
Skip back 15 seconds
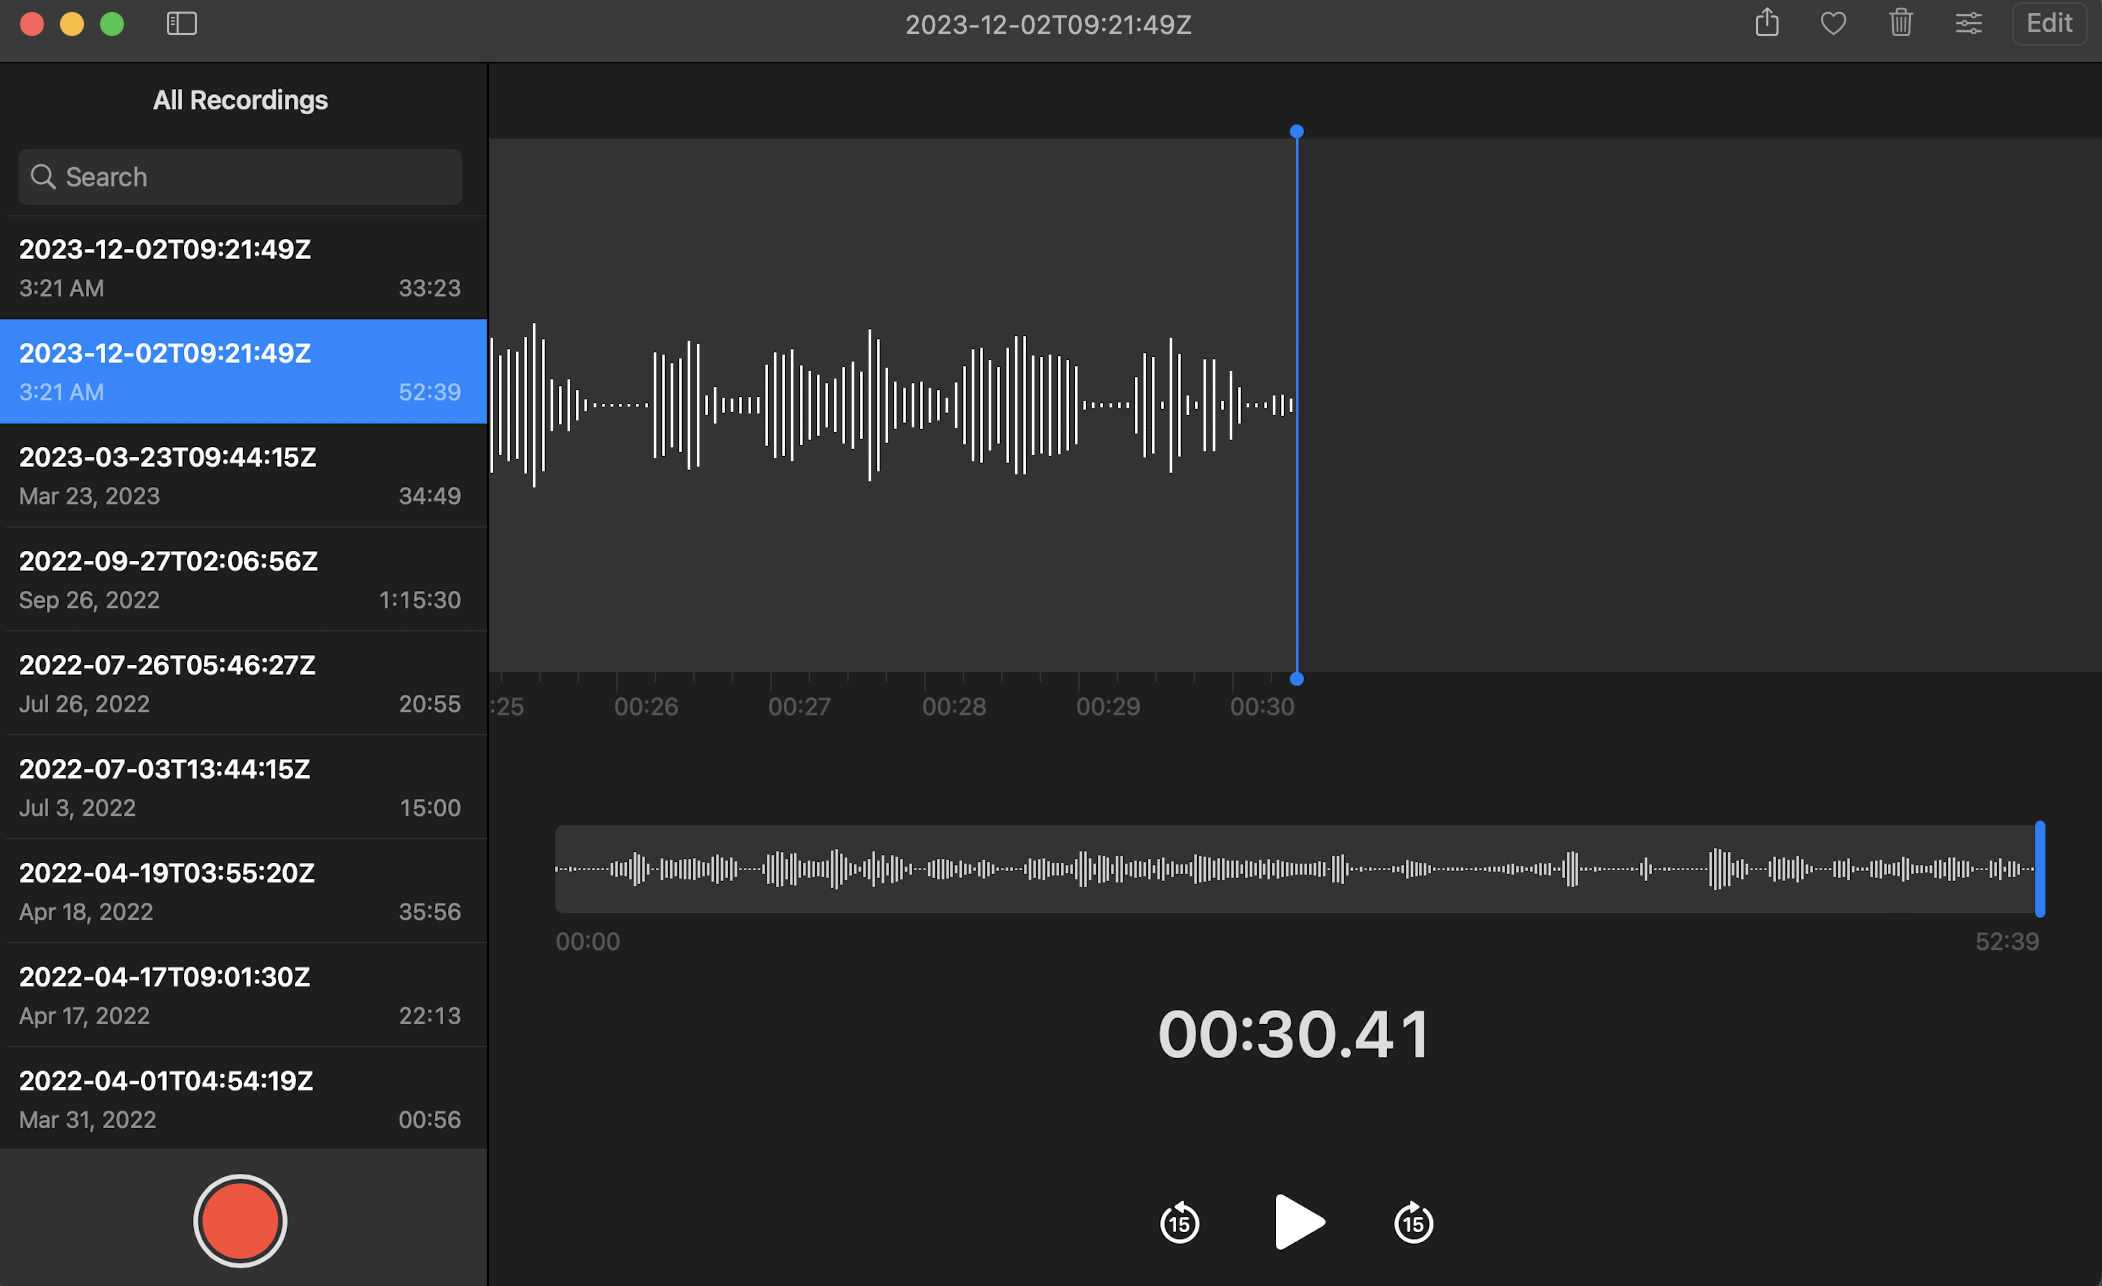tap(1180, 1222)
